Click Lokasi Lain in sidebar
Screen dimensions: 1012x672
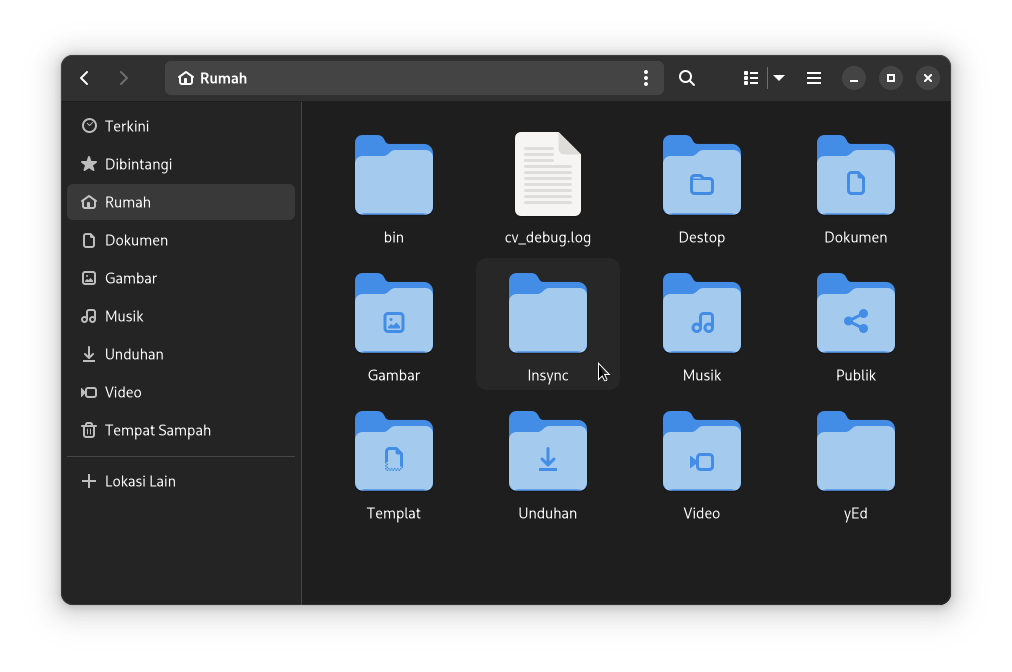[140, 481]
